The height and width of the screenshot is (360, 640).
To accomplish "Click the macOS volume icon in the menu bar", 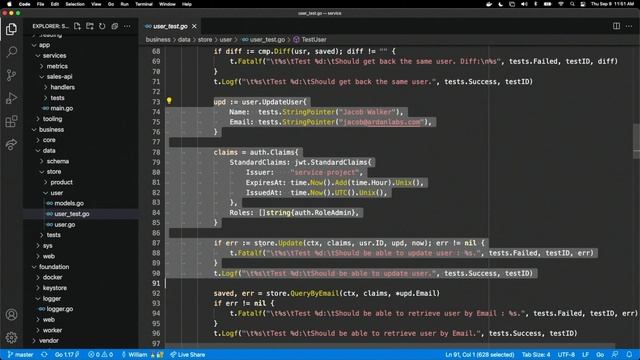I will coord(524,4).
